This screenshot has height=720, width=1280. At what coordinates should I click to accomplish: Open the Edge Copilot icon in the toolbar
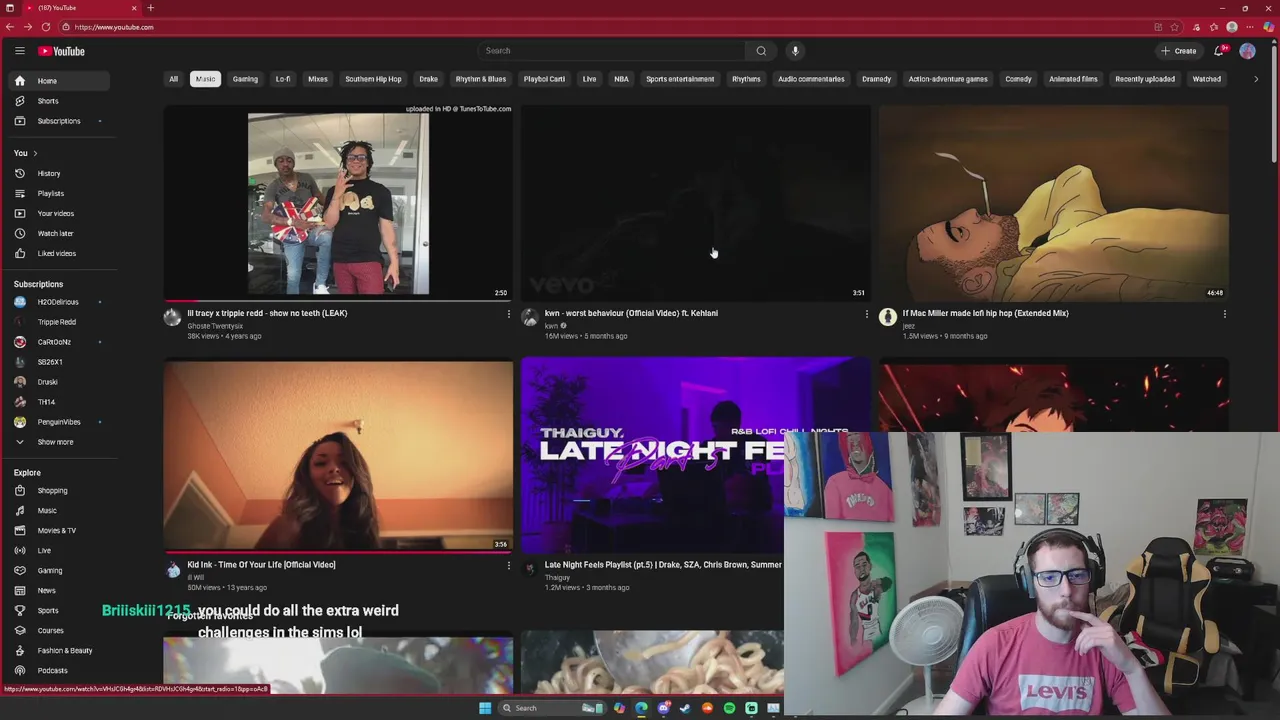click(1269, 27)
